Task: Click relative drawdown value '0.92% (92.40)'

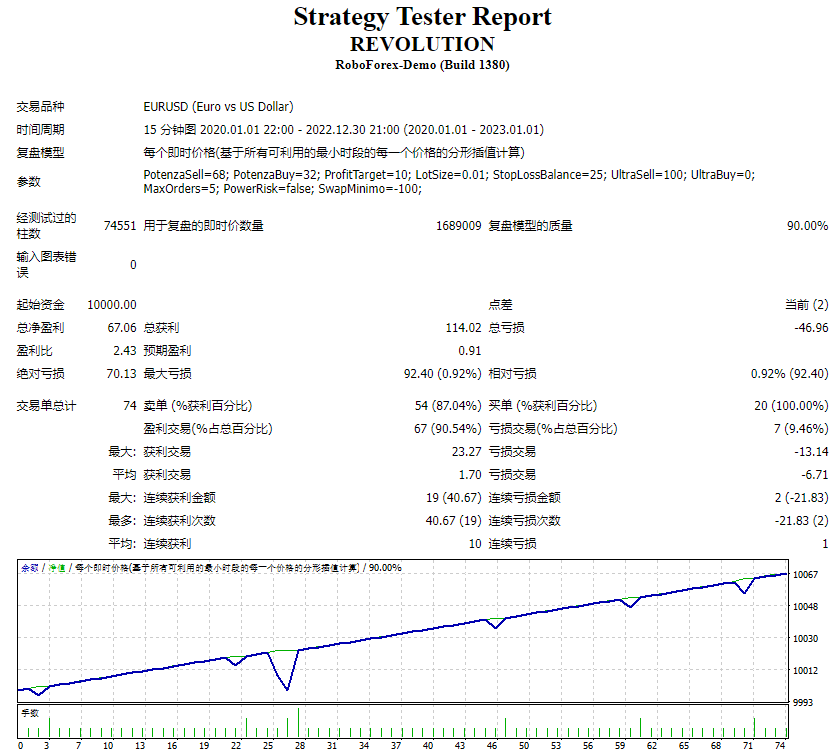Action: (789, 374)
